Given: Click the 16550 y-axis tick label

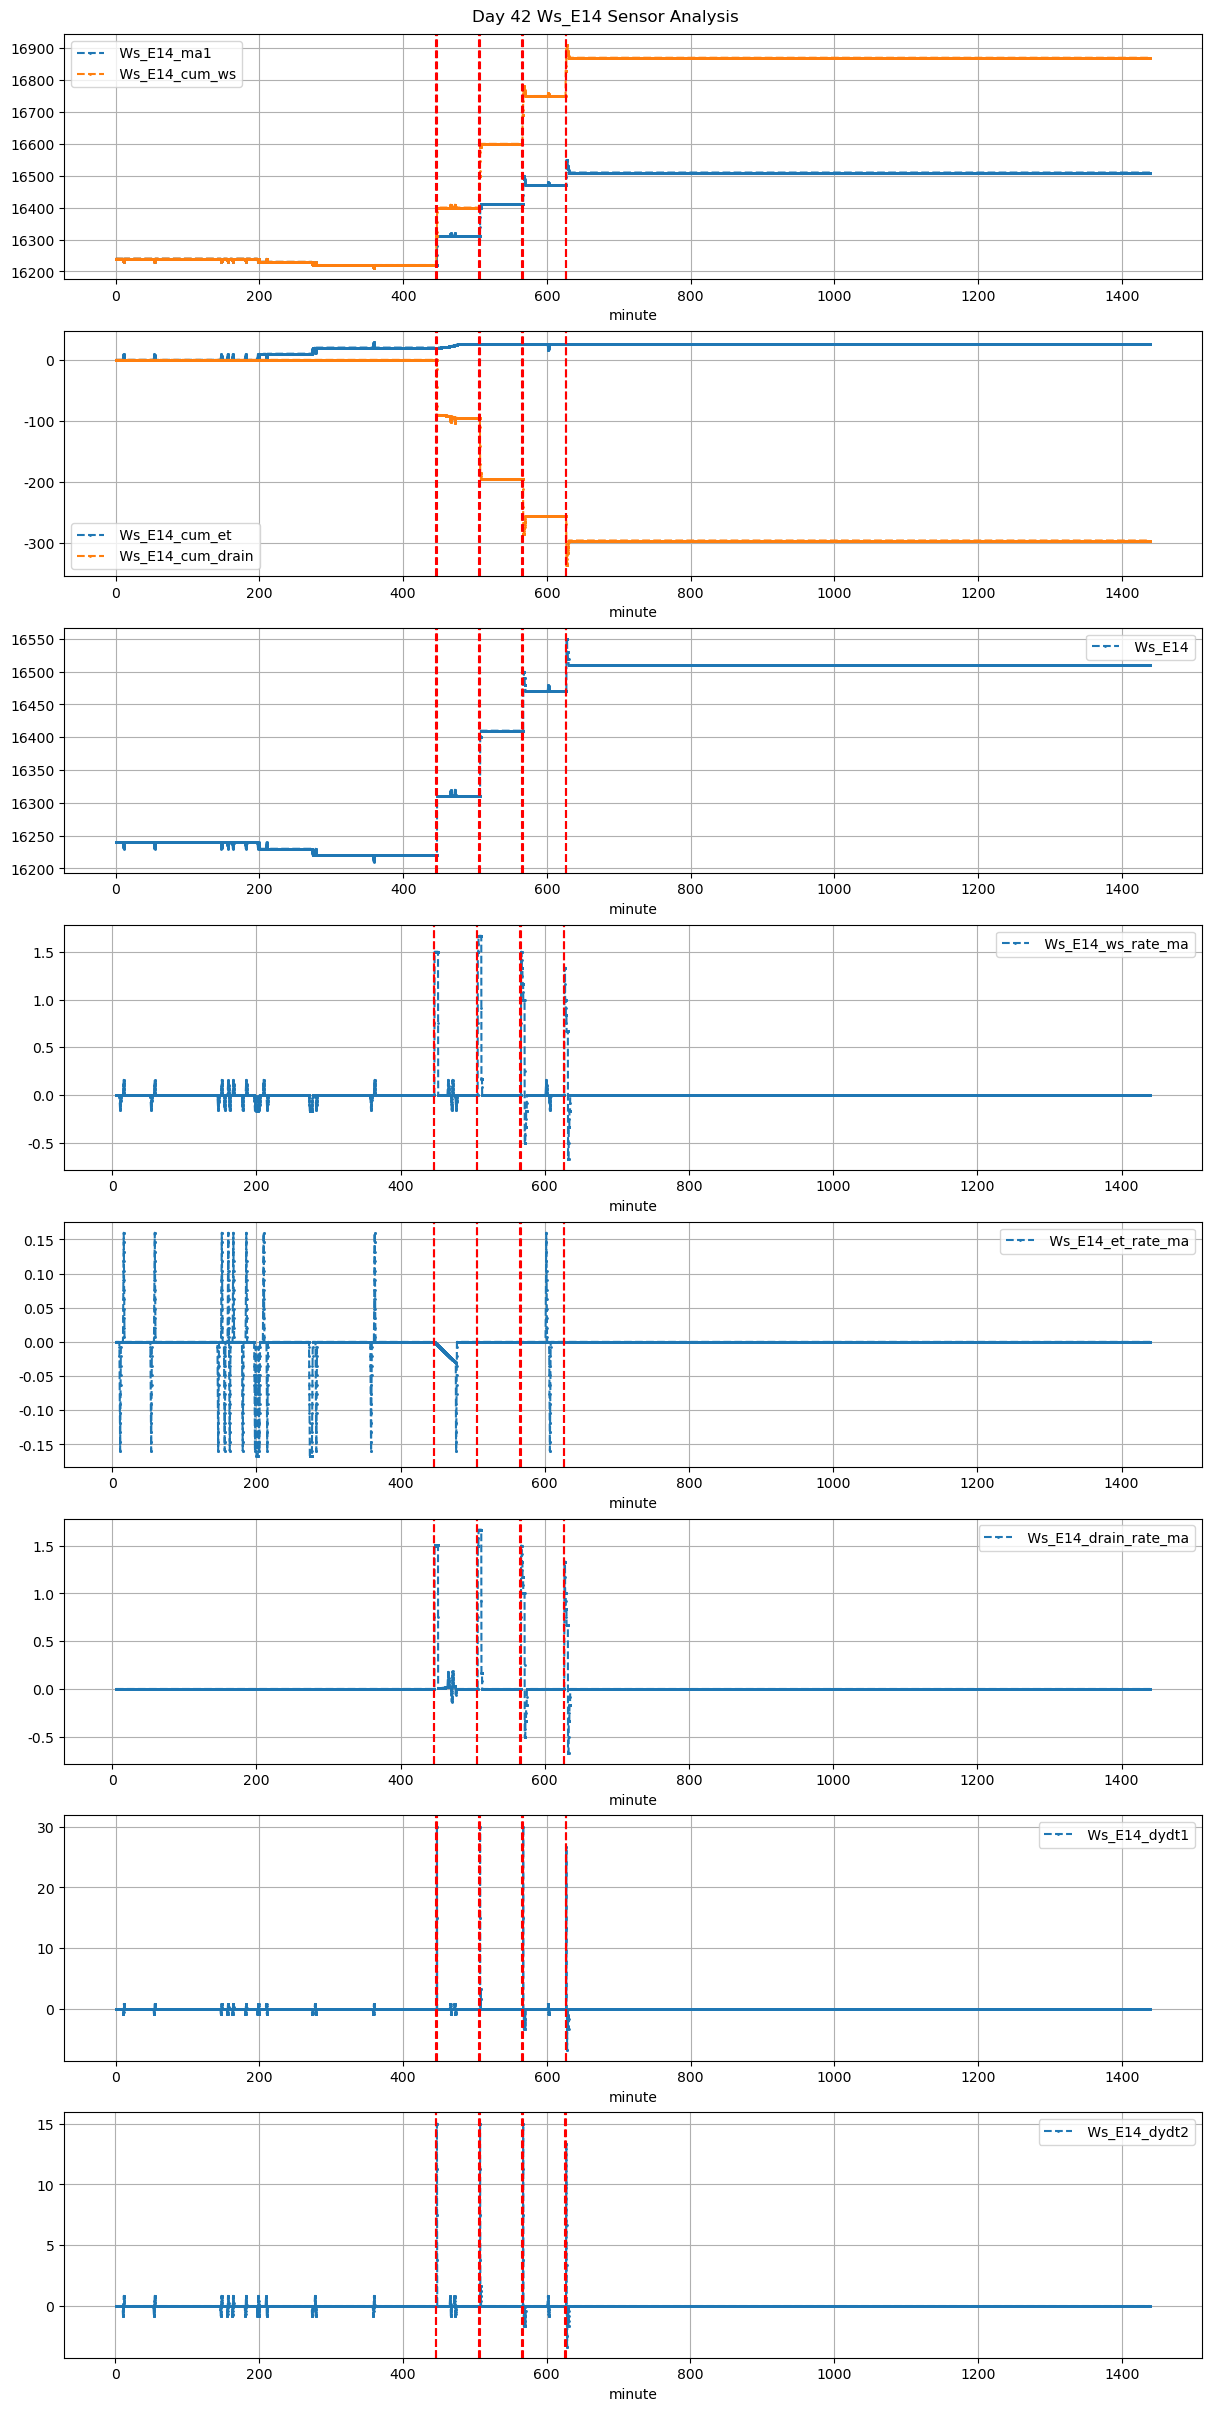Looking at the screenshot, I should coord(32,640).
